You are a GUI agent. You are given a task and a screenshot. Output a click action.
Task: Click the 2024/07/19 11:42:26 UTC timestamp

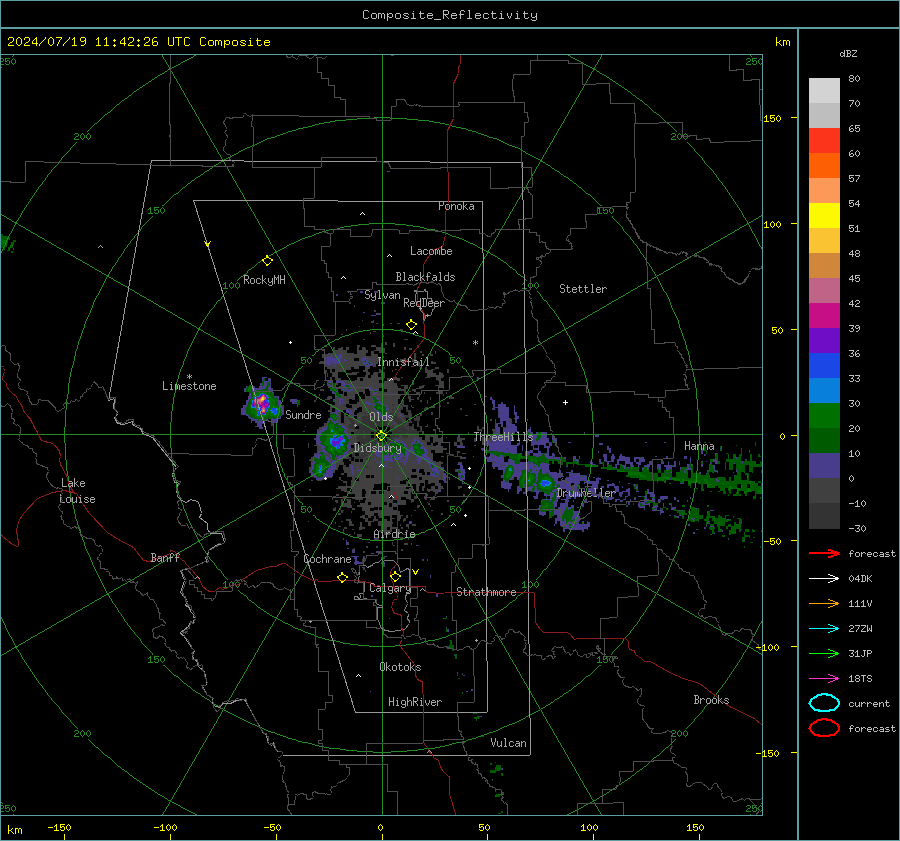pyautogui.click(x=138, y=42)
